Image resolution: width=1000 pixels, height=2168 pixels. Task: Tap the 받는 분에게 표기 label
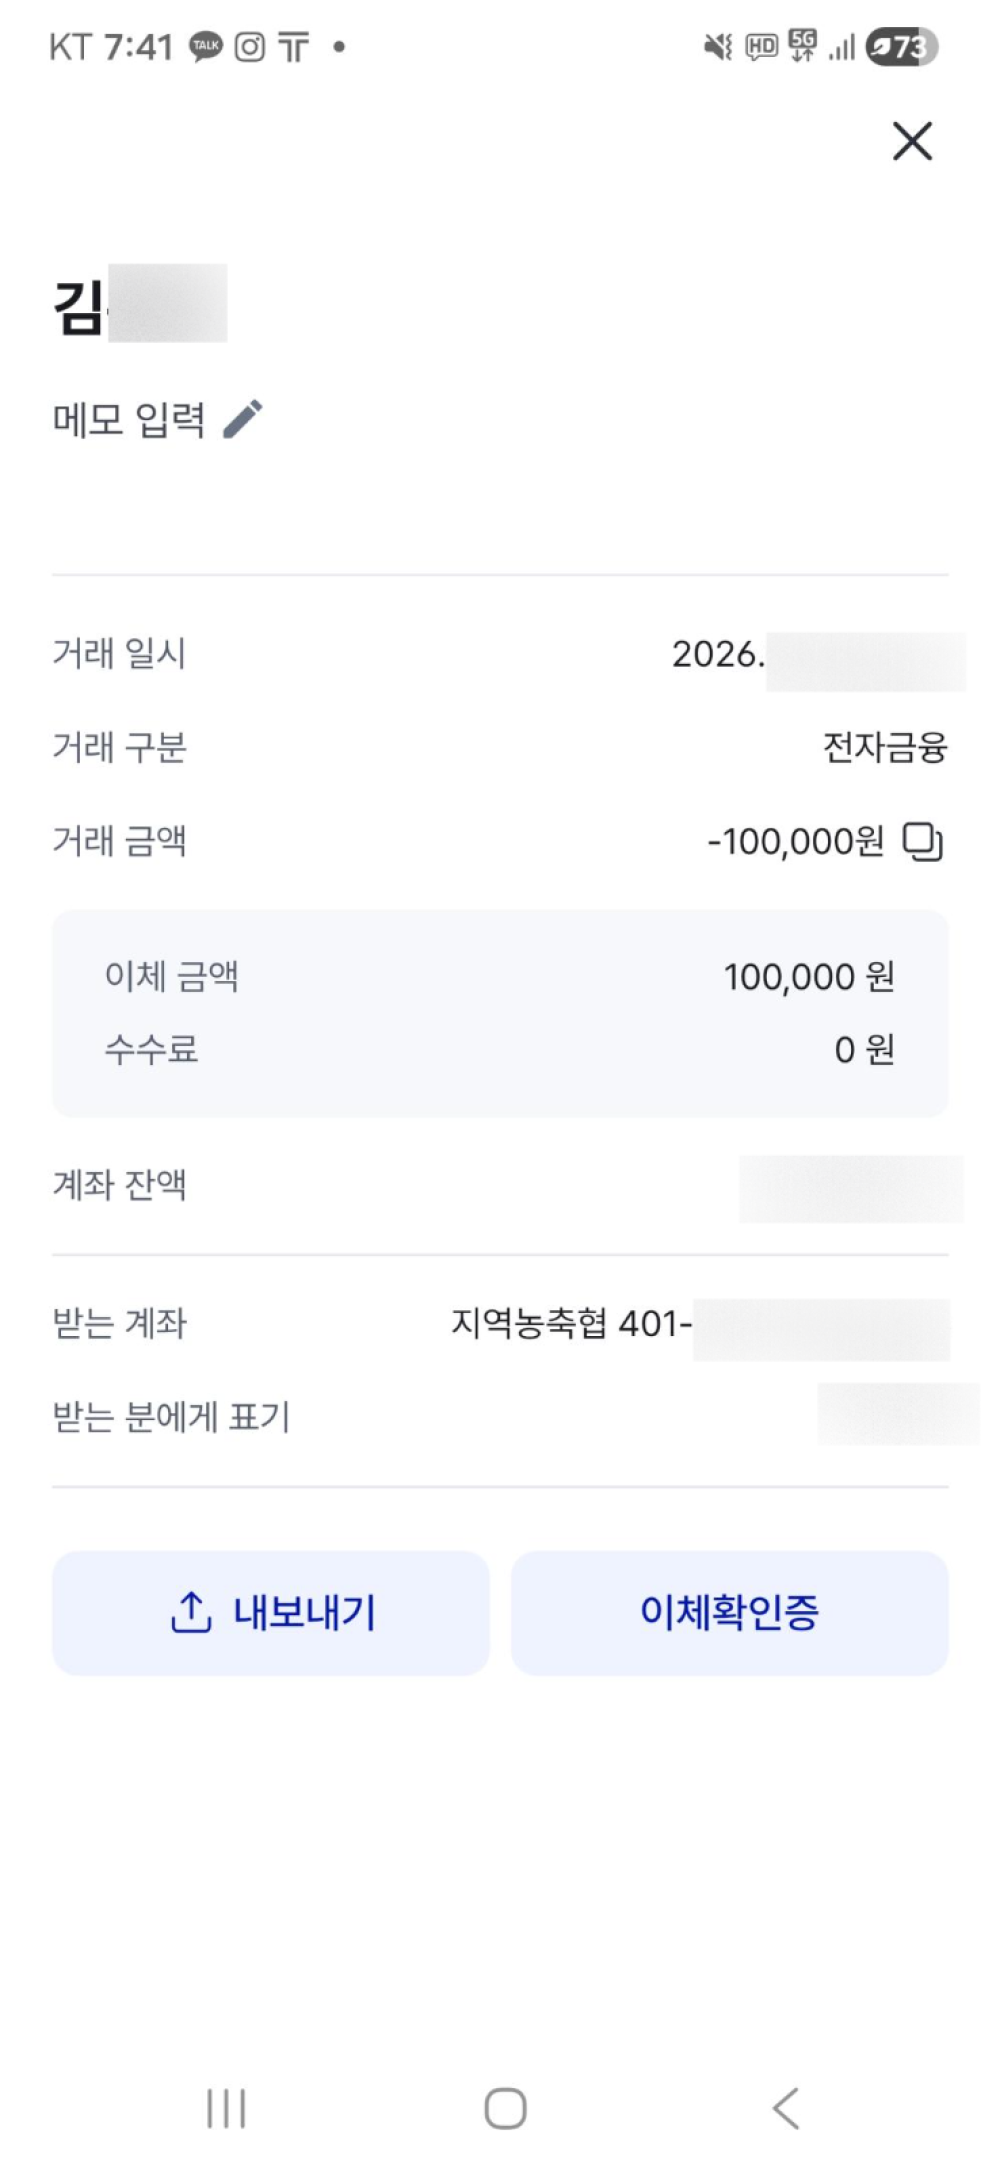click(x=171, y=1417)
